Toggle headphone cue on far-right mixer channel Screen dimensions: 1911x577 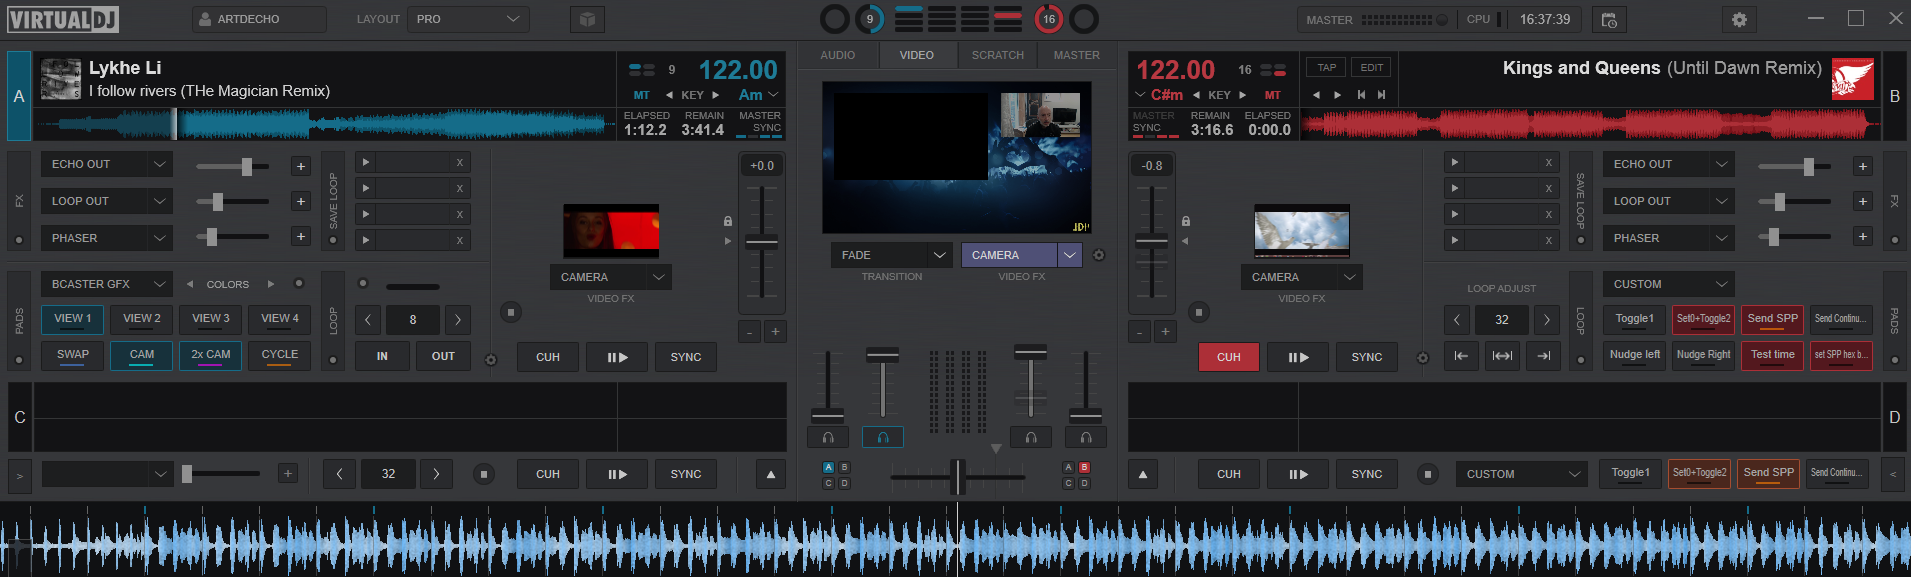coord(1086,437)
